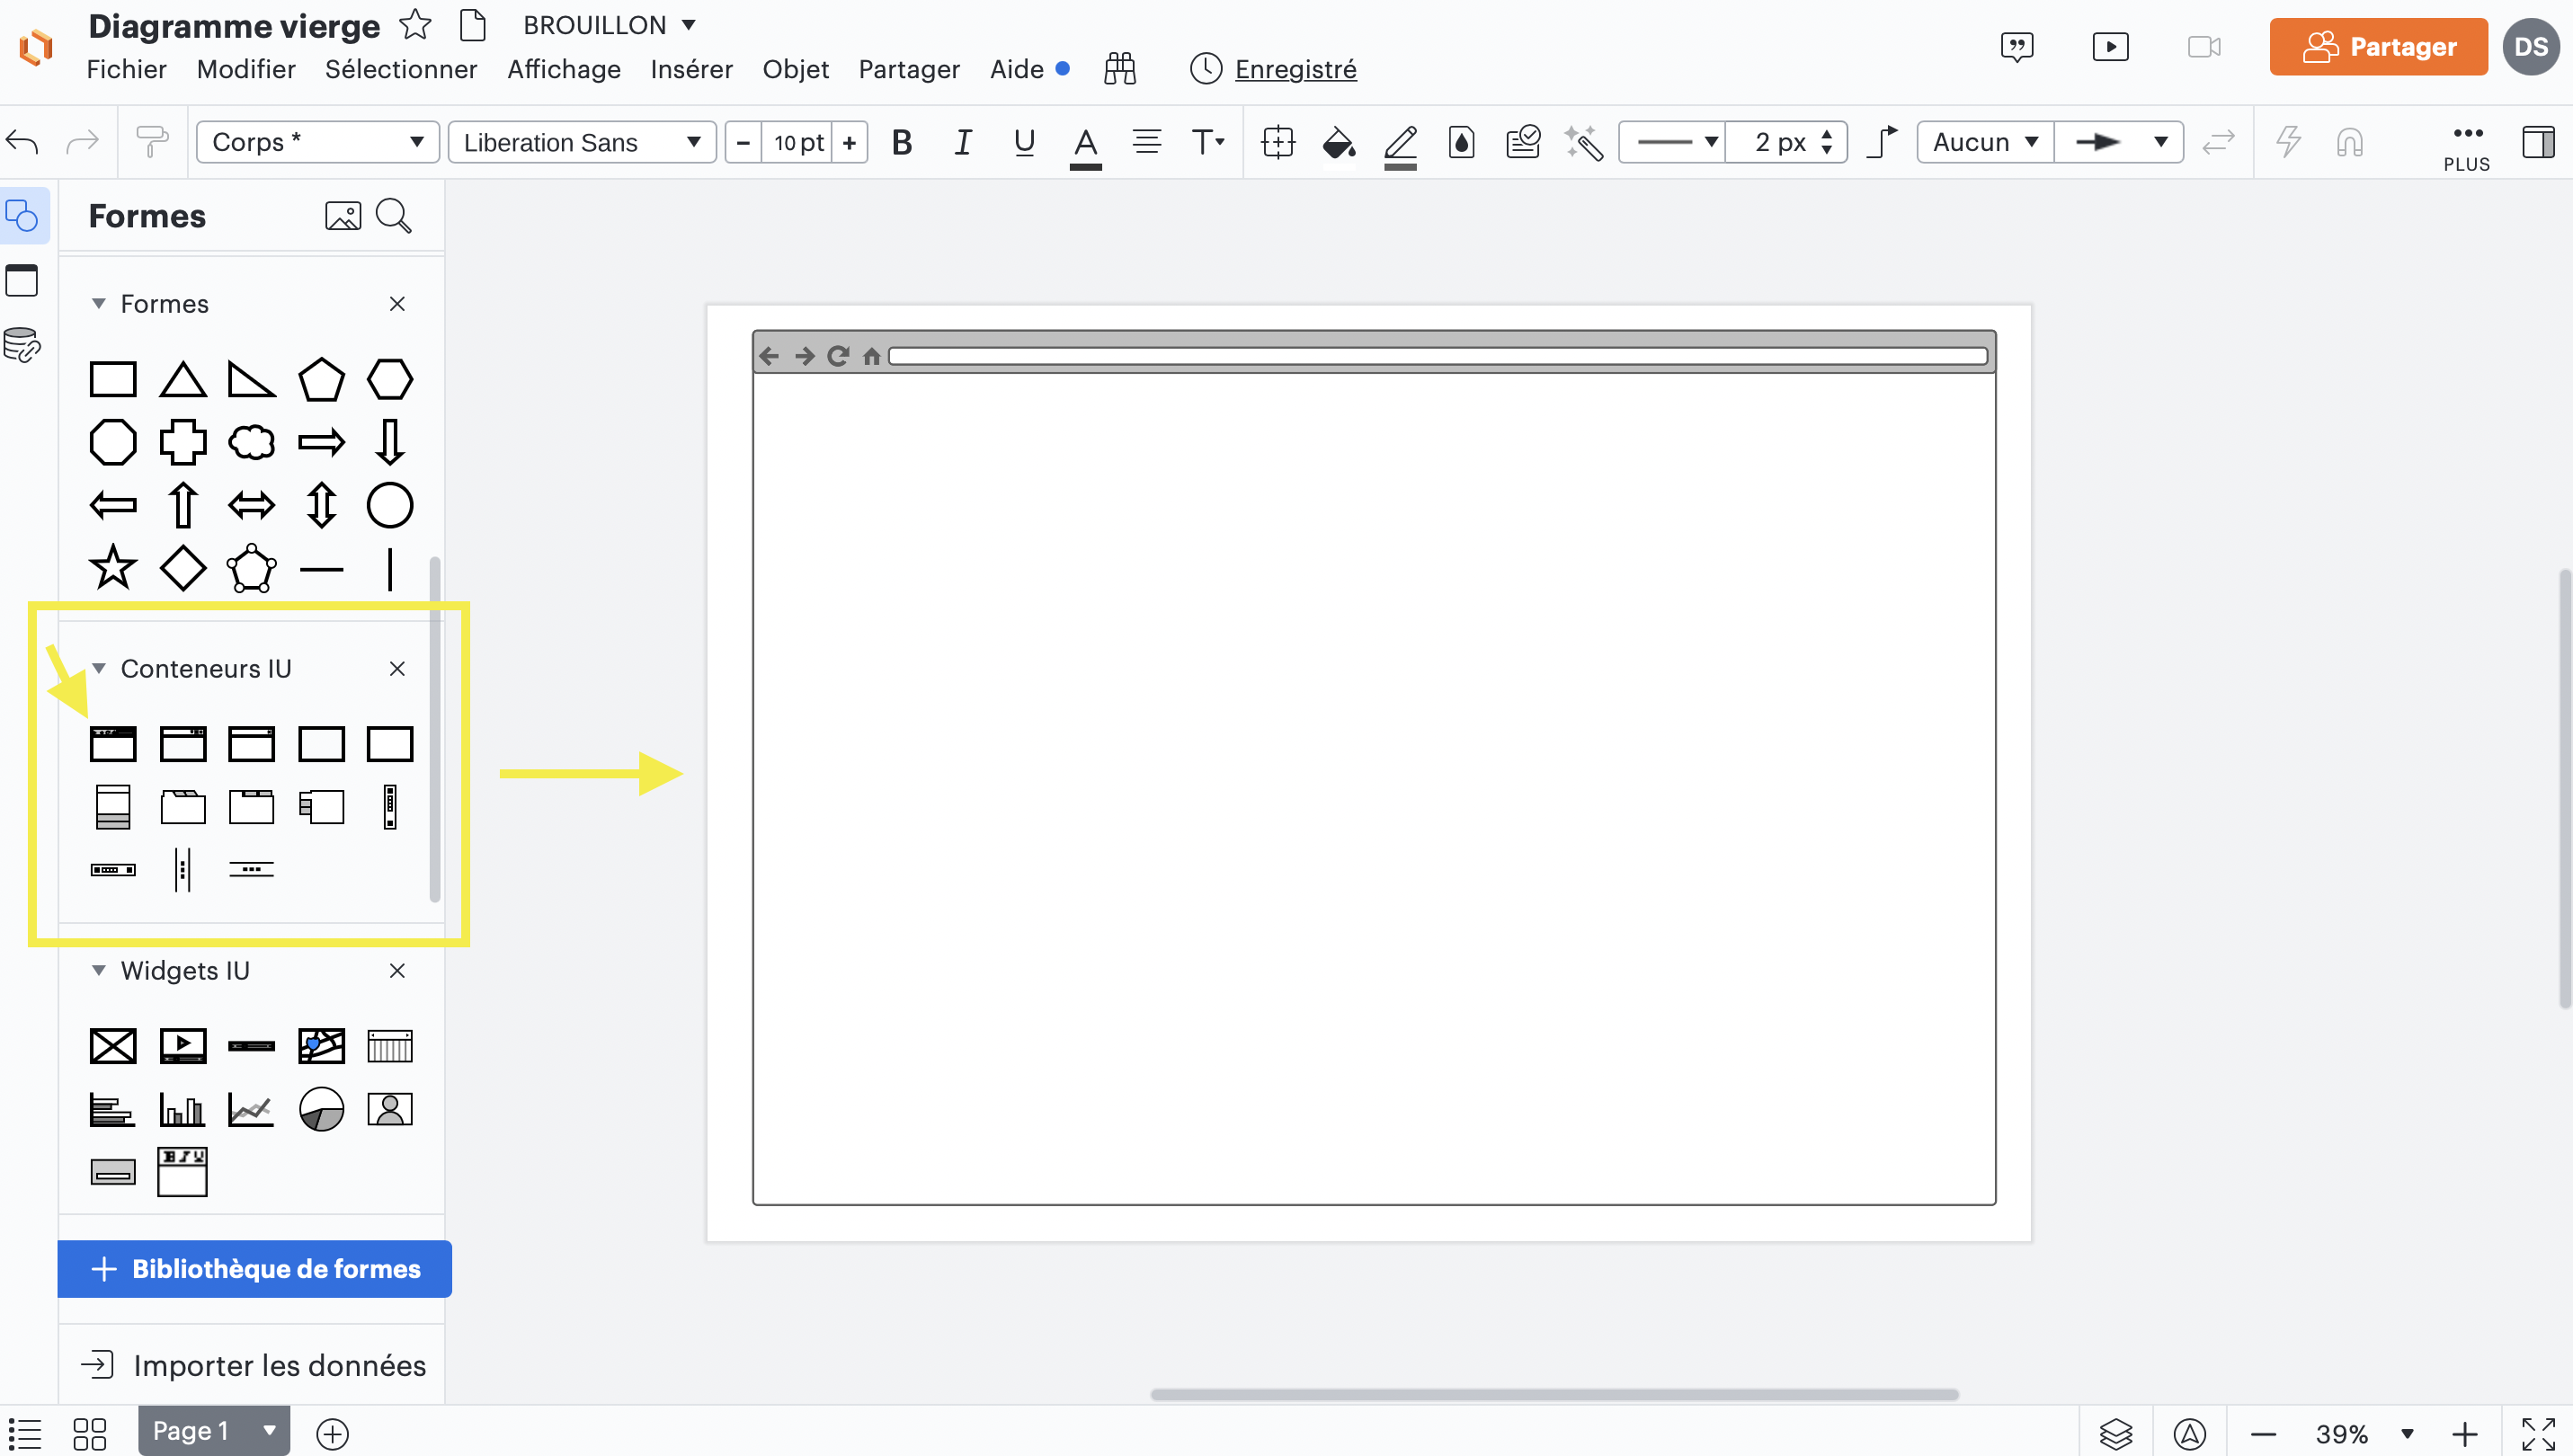This screenshot has width=2573, height=1456.
Task: Click Importer les données
Action: click(254, 1365)
